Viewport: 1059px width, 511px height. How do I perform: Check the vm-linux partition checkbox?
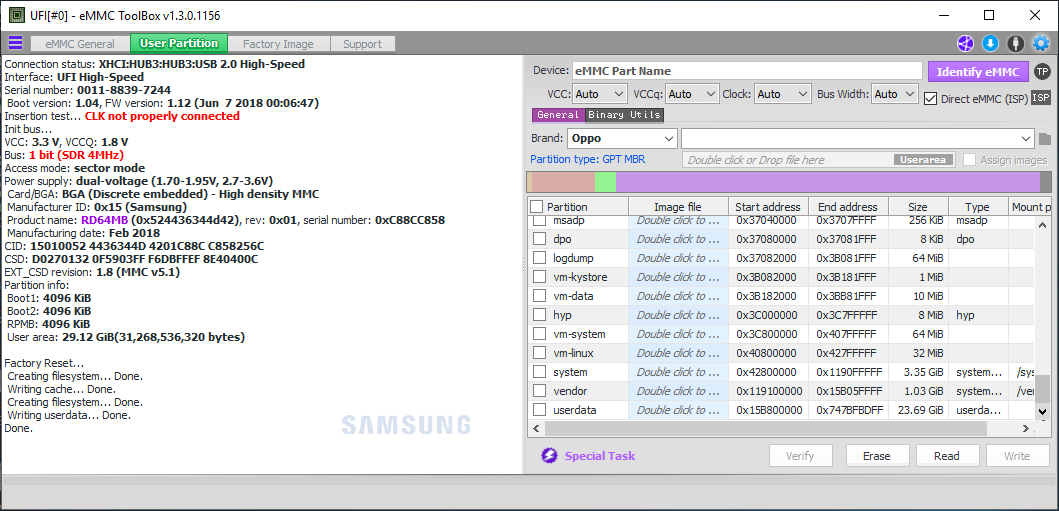[x=540, y=352]
